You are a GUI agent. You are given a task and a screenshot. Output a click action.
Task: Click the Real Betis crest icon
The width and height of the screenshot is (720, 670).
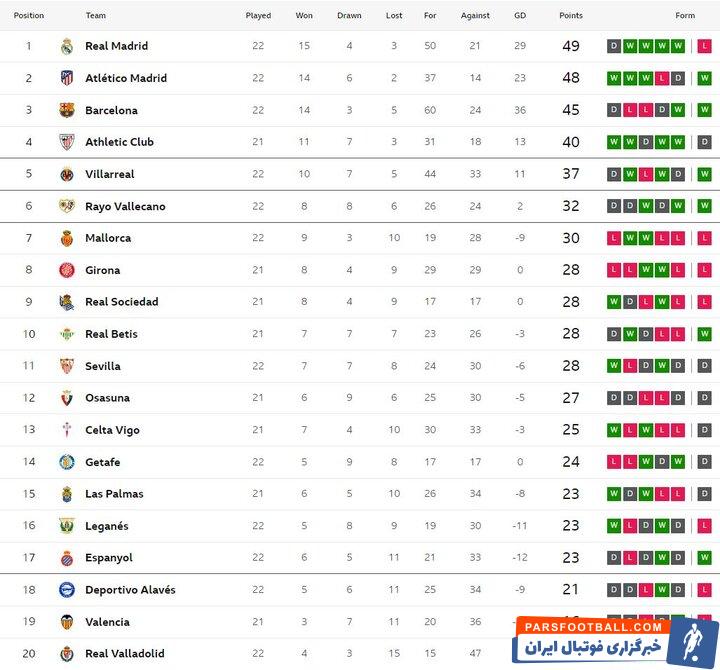click(66, 334)
